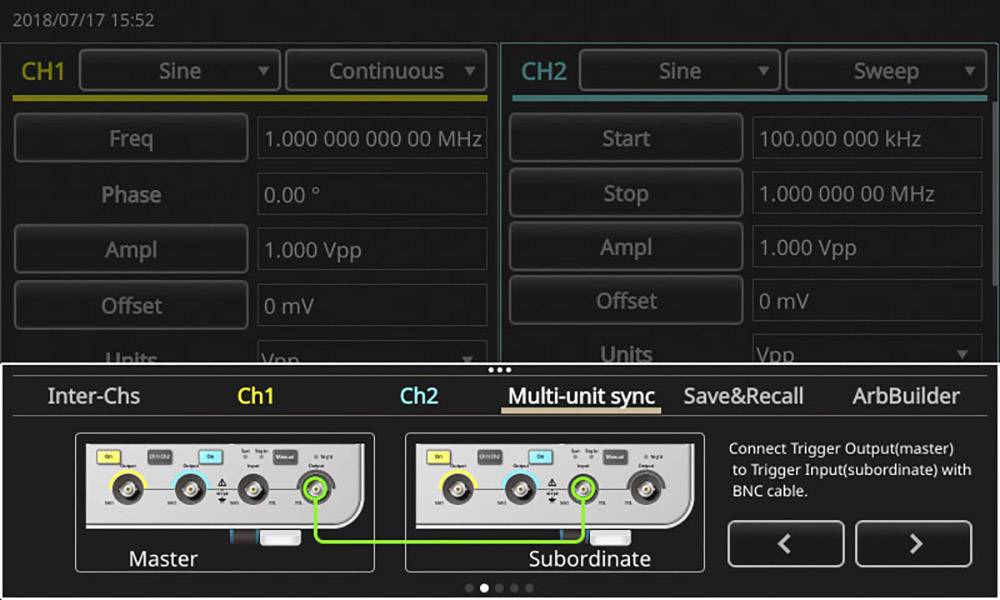Tap the CH1 frequency value field
This screenshot has height=600, width=1000.
[372, 138]
